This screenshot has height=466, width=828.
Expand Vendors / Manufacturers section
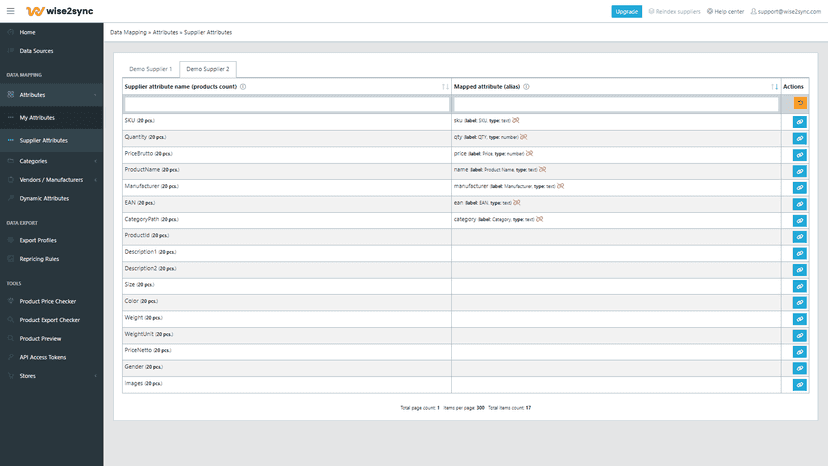[x=51, y=180]
